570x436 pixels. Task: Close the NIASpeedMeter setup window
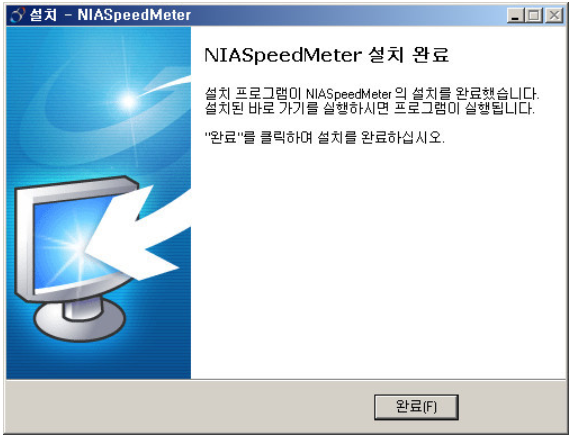click(554, 16)
